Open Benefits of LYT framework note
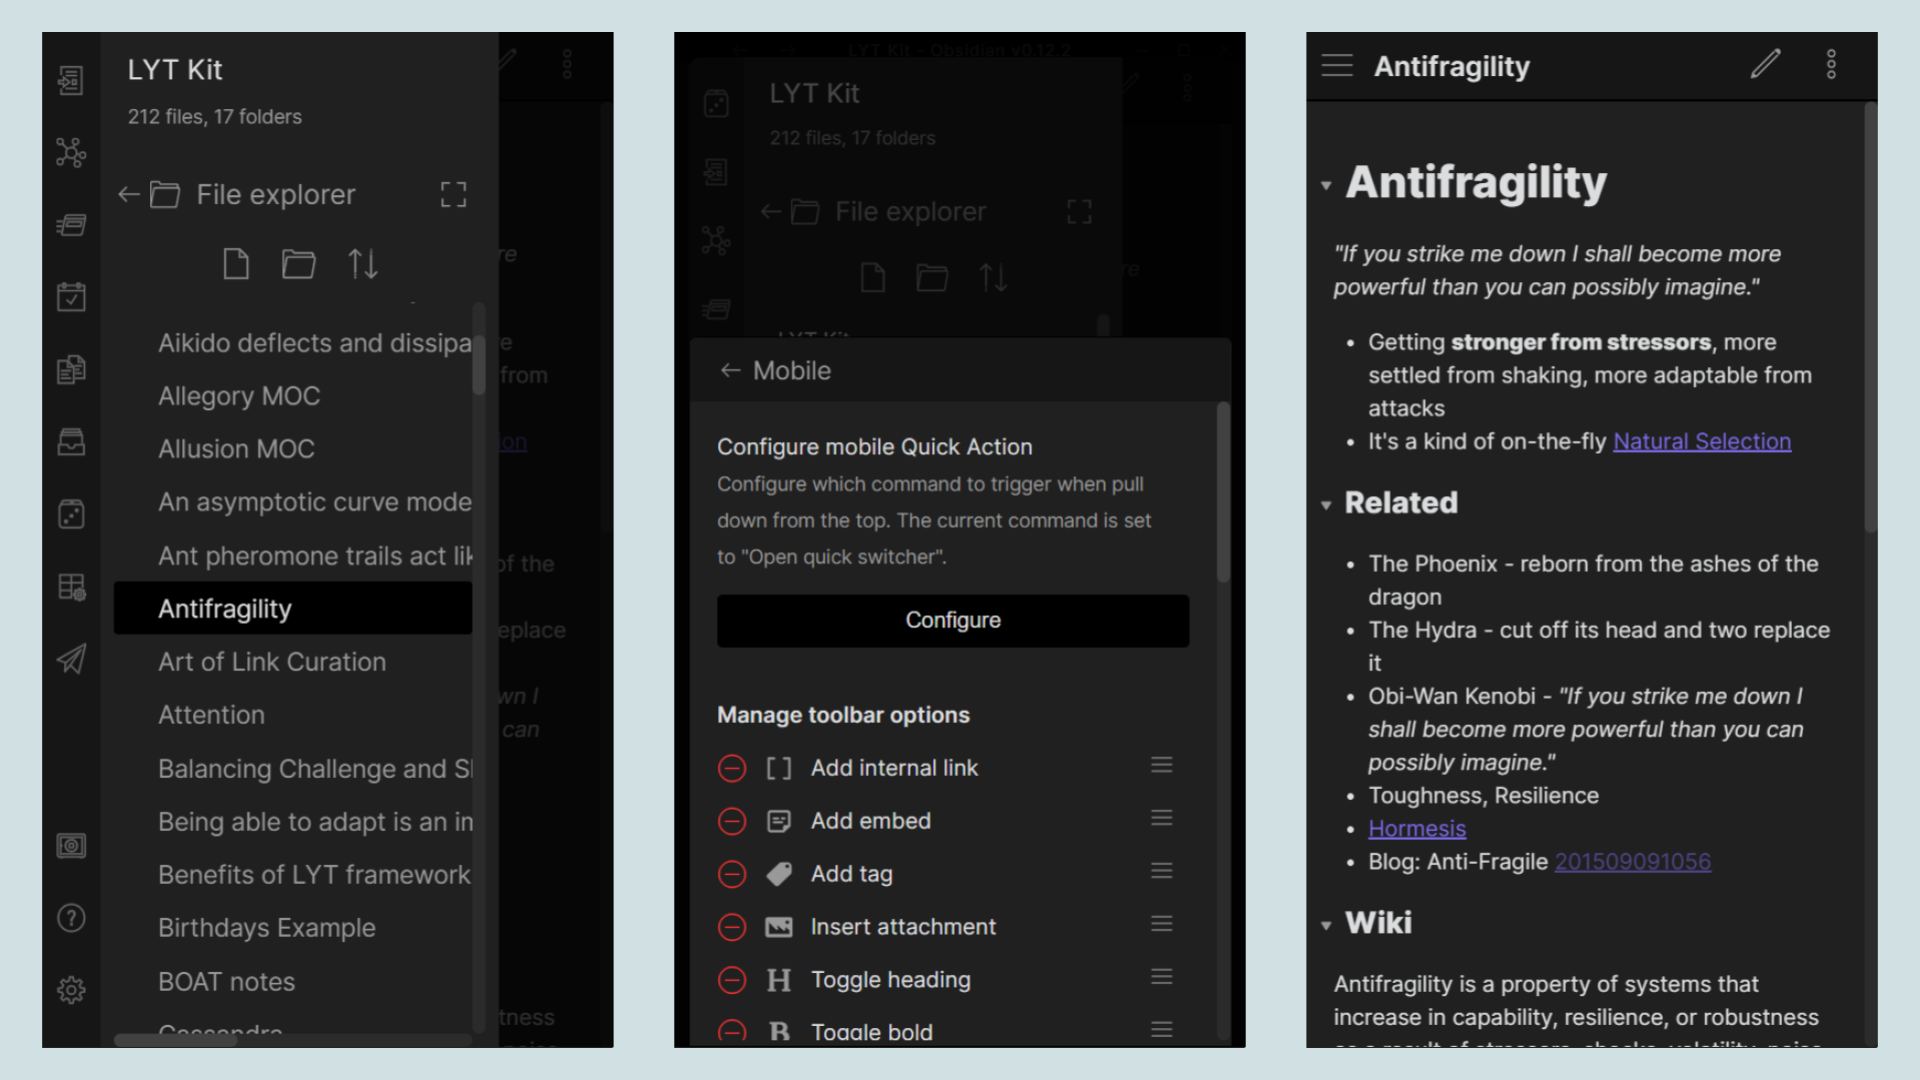The width and height of the screenshot is (1920, 1080). coord(293,874)
